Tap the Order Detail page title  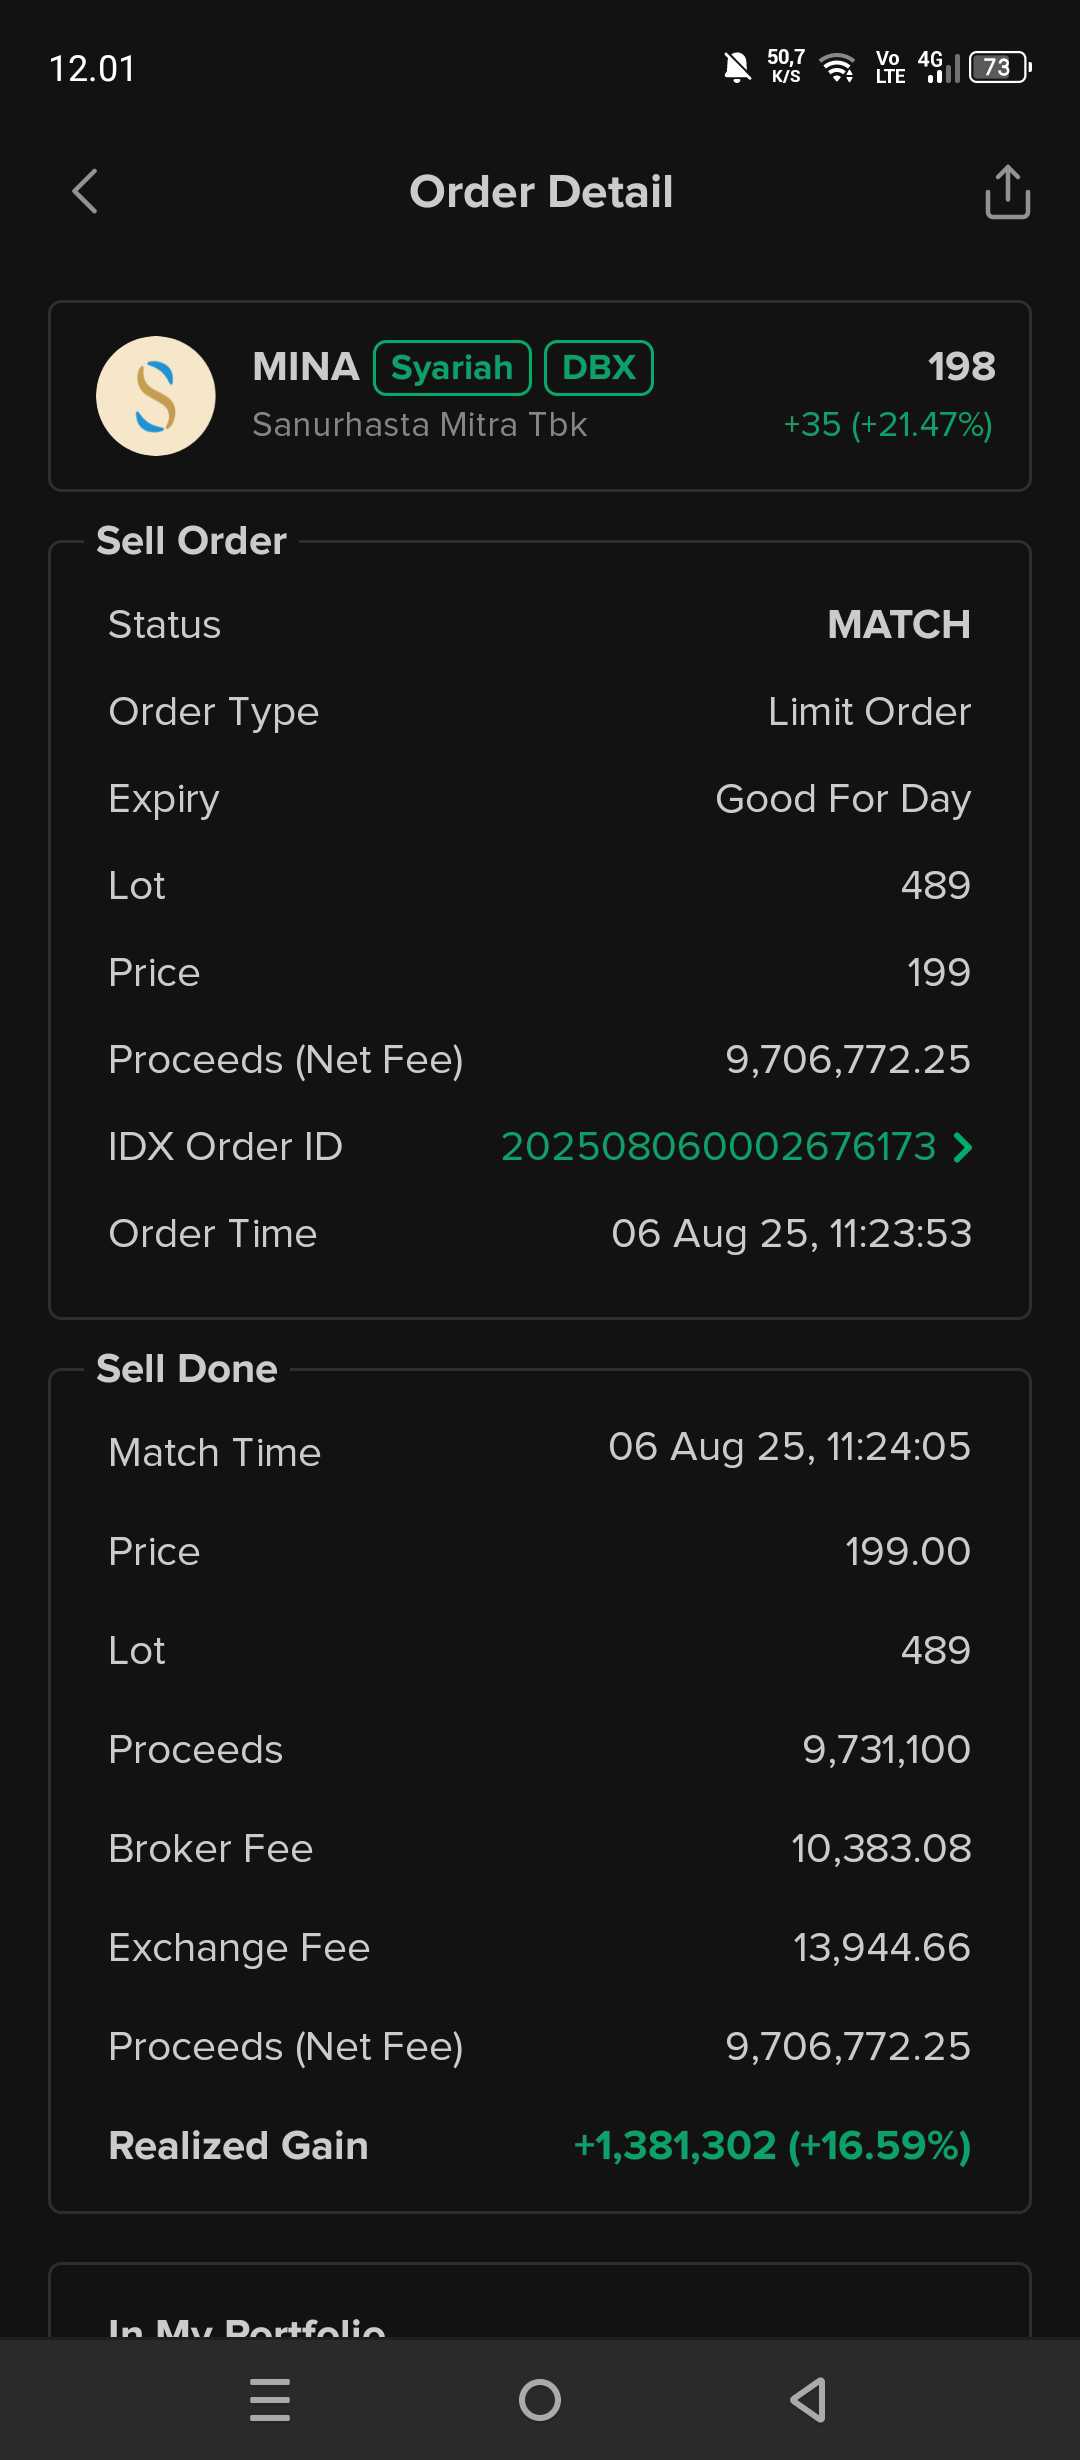point(541,192)
